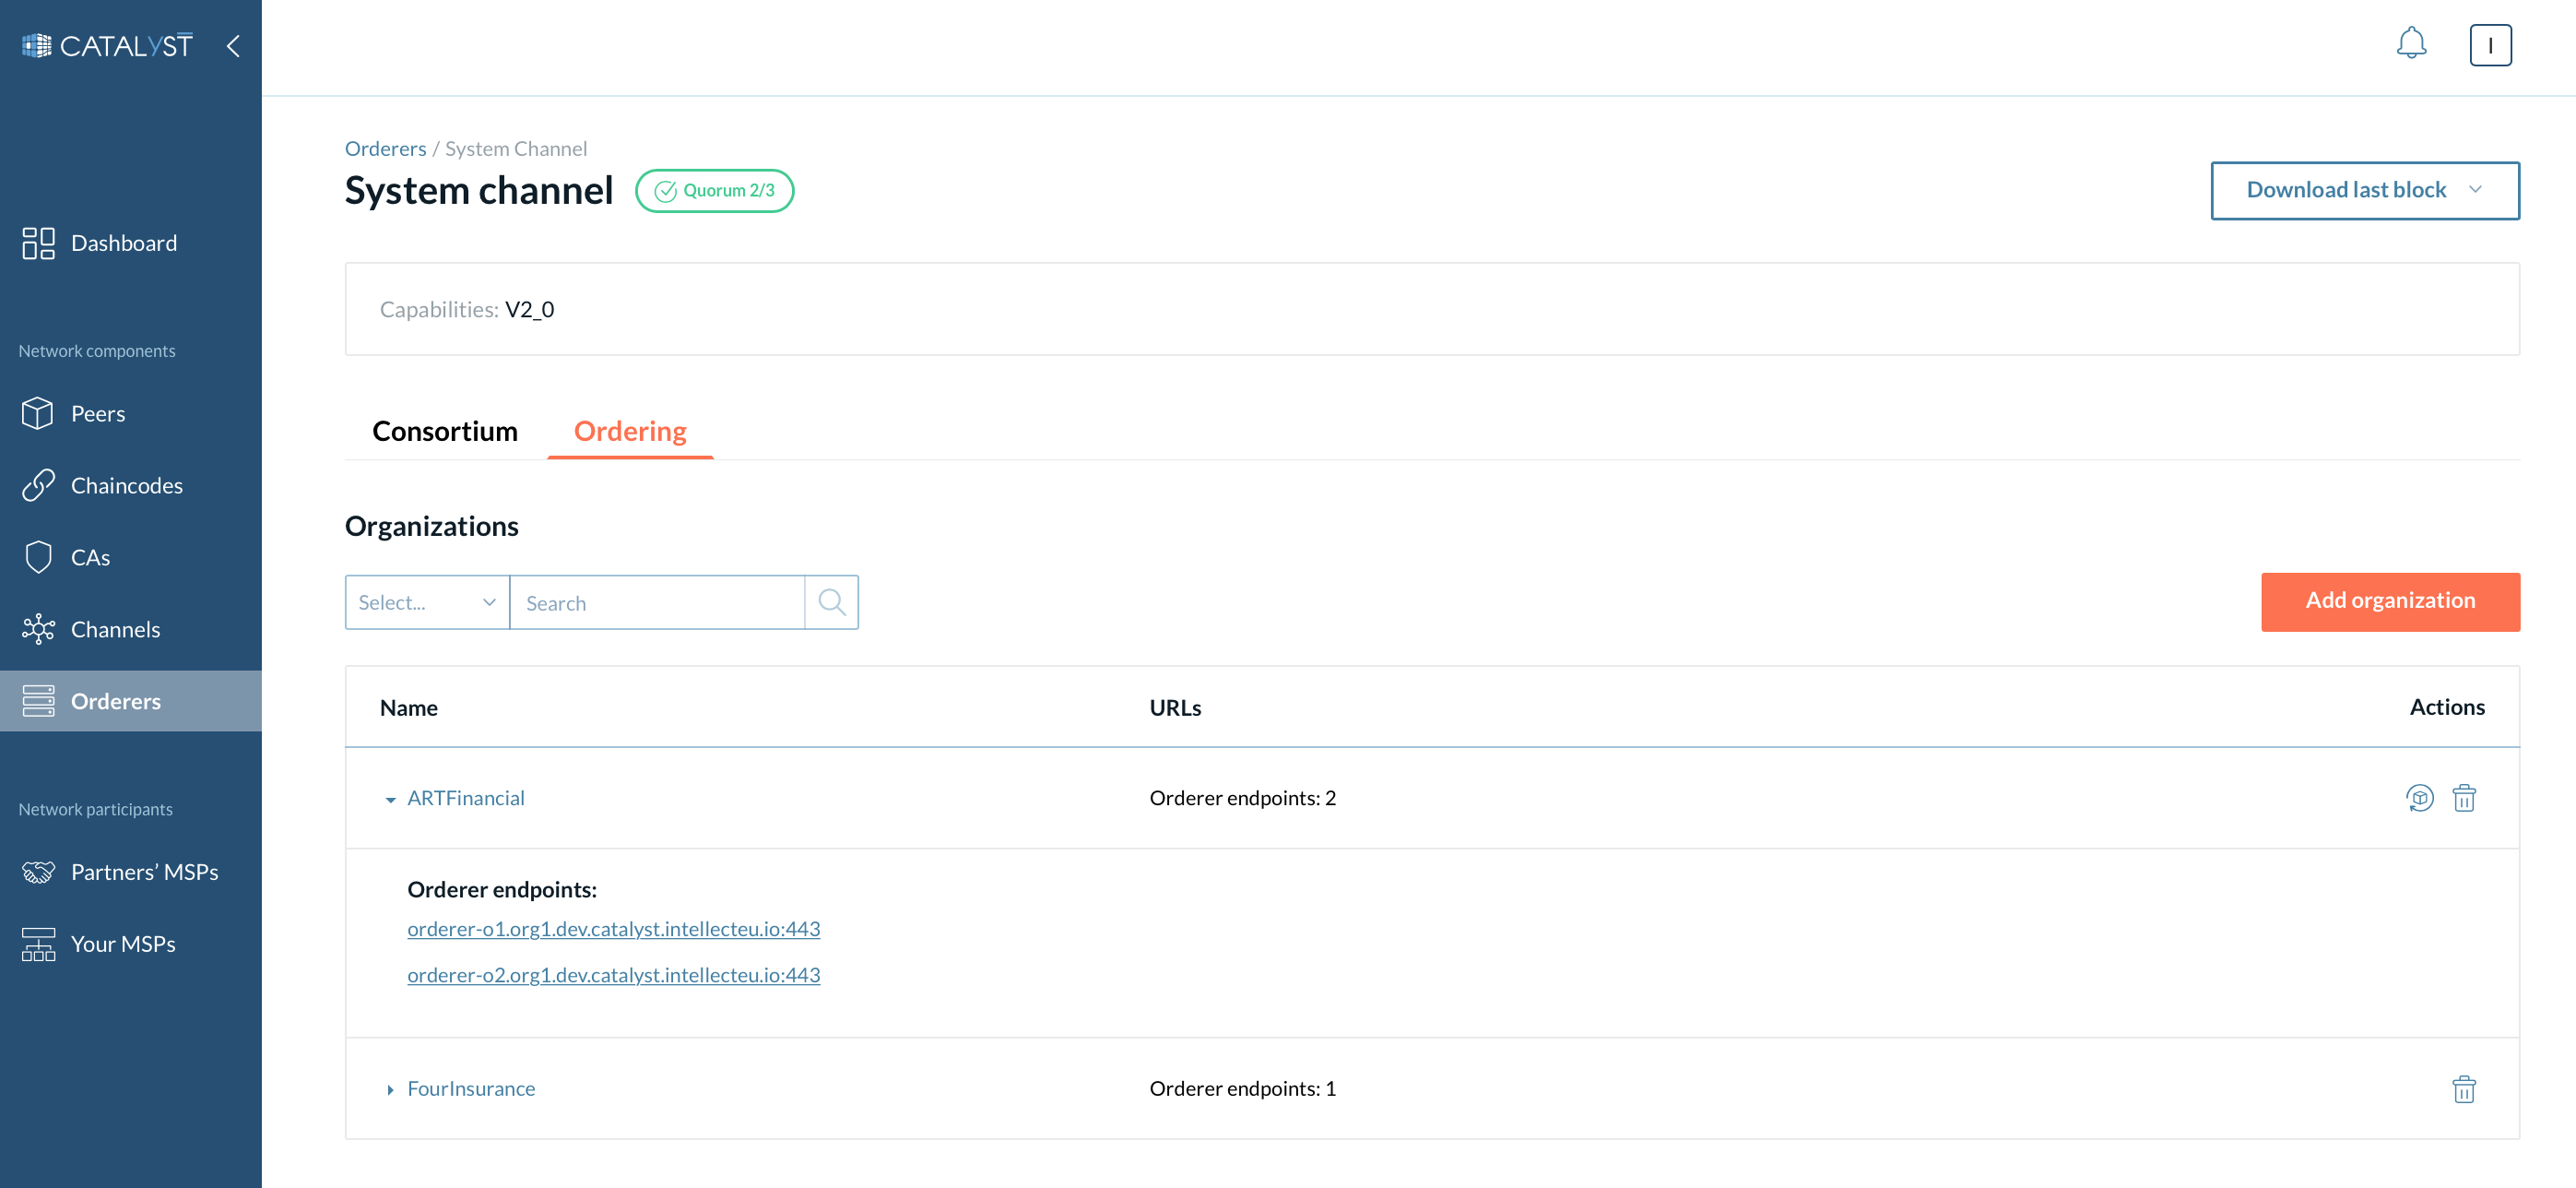
Task: Click orderer-o1.org1.dev.catalyst.intellecteu.io:443 link
Action: click(x=613, y=927)
